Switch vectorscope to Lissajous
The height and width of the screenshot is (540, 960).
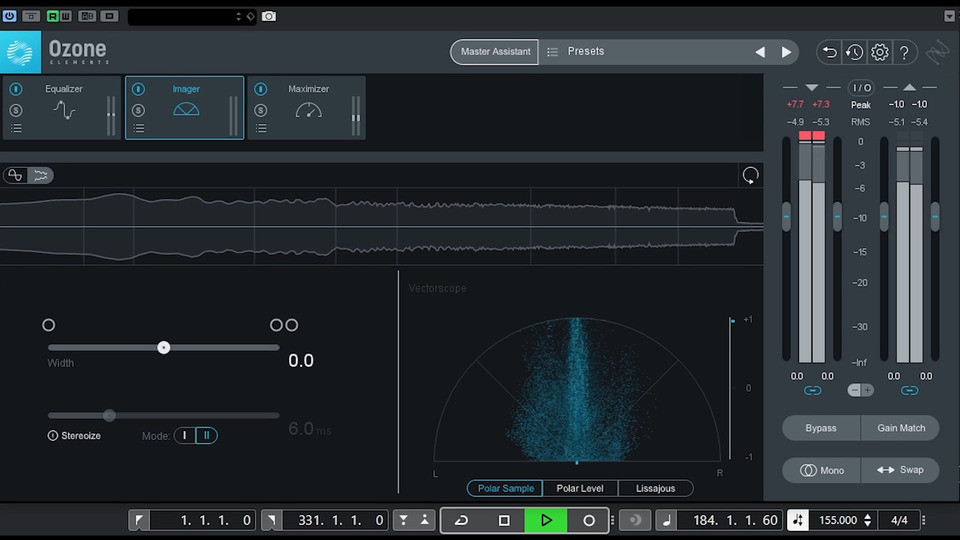655,488
